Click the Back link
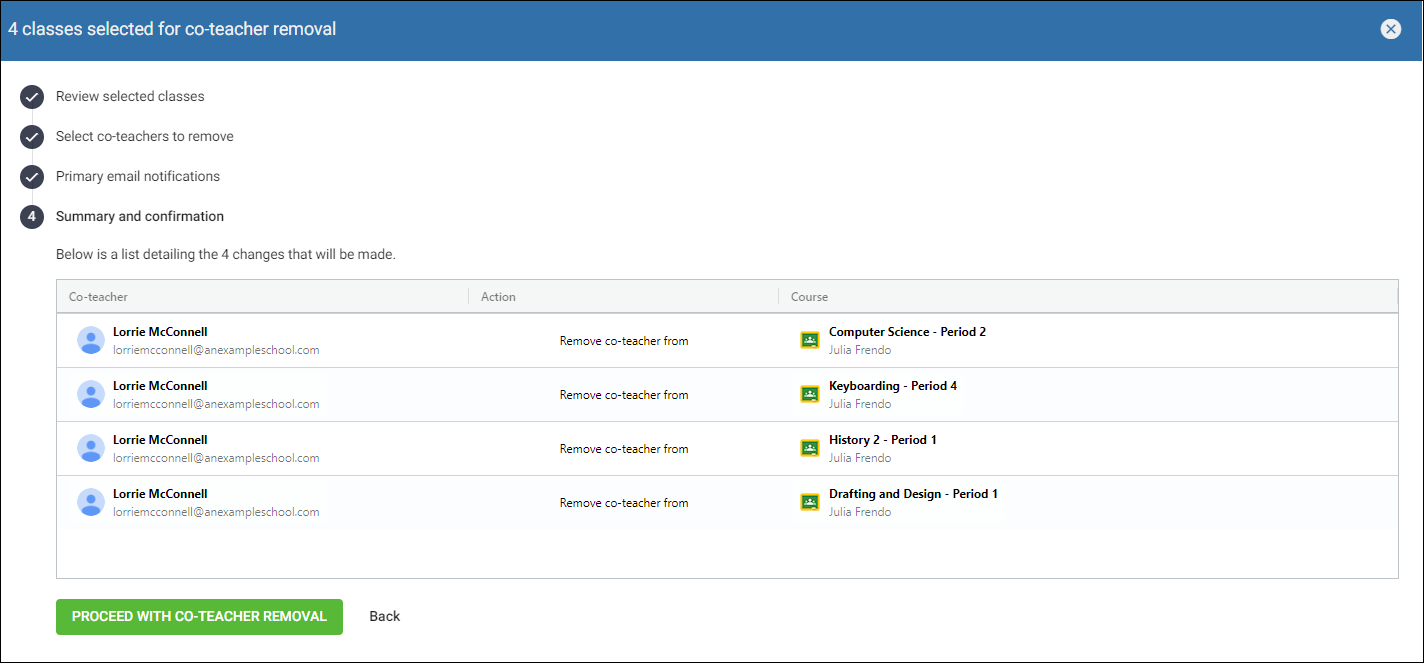The width and height of the screenshot is (1424, 663). coord(384,616)
